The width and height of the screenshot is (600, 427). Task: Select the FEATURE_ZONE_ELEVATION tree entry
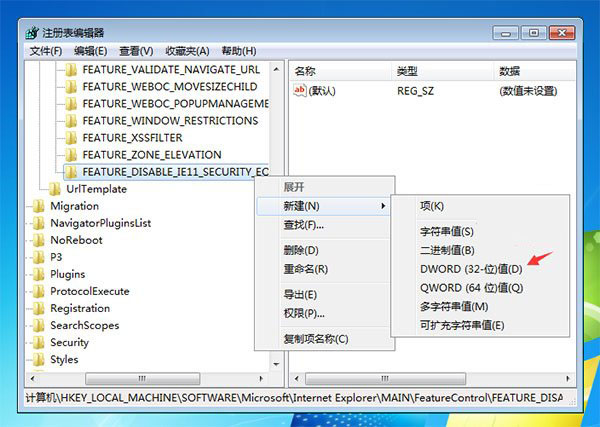pos(152,155)
